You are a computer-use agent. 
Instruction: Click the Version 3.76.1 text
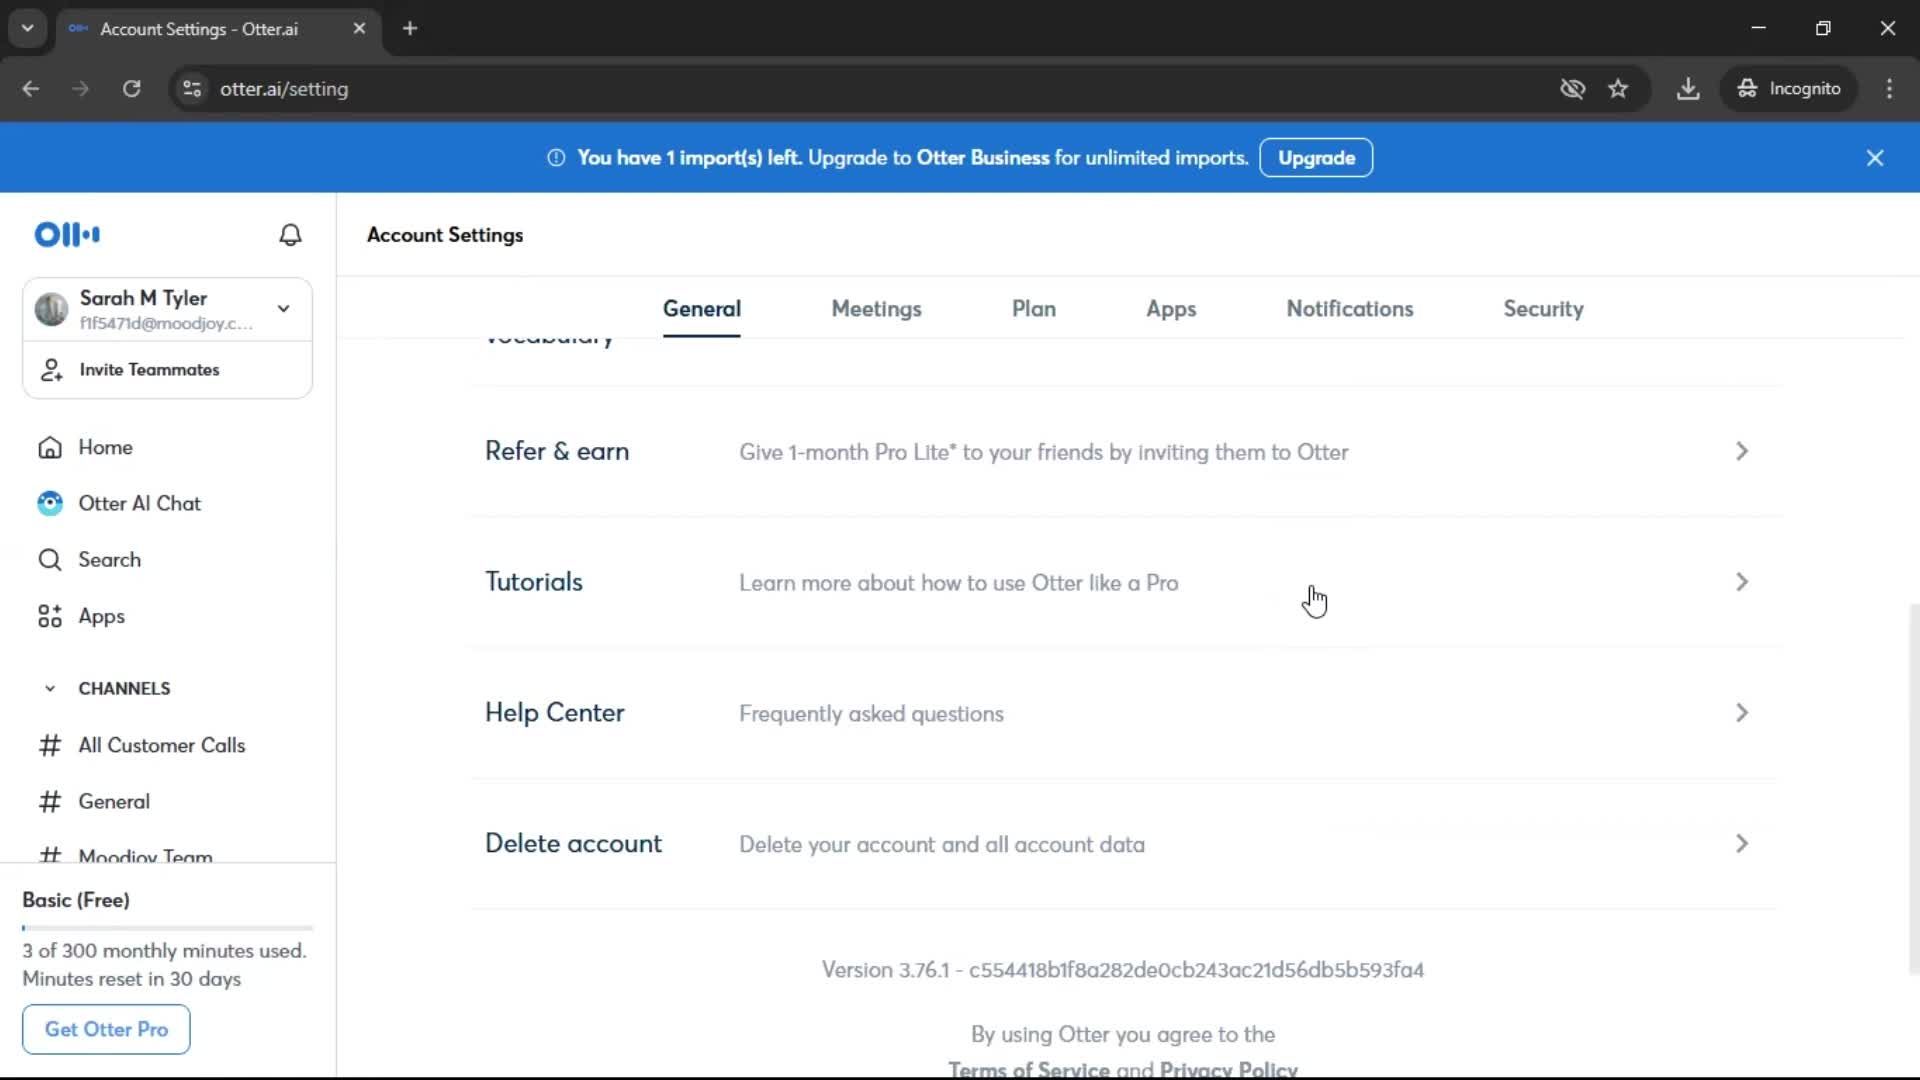click(x=1122, y=970)
